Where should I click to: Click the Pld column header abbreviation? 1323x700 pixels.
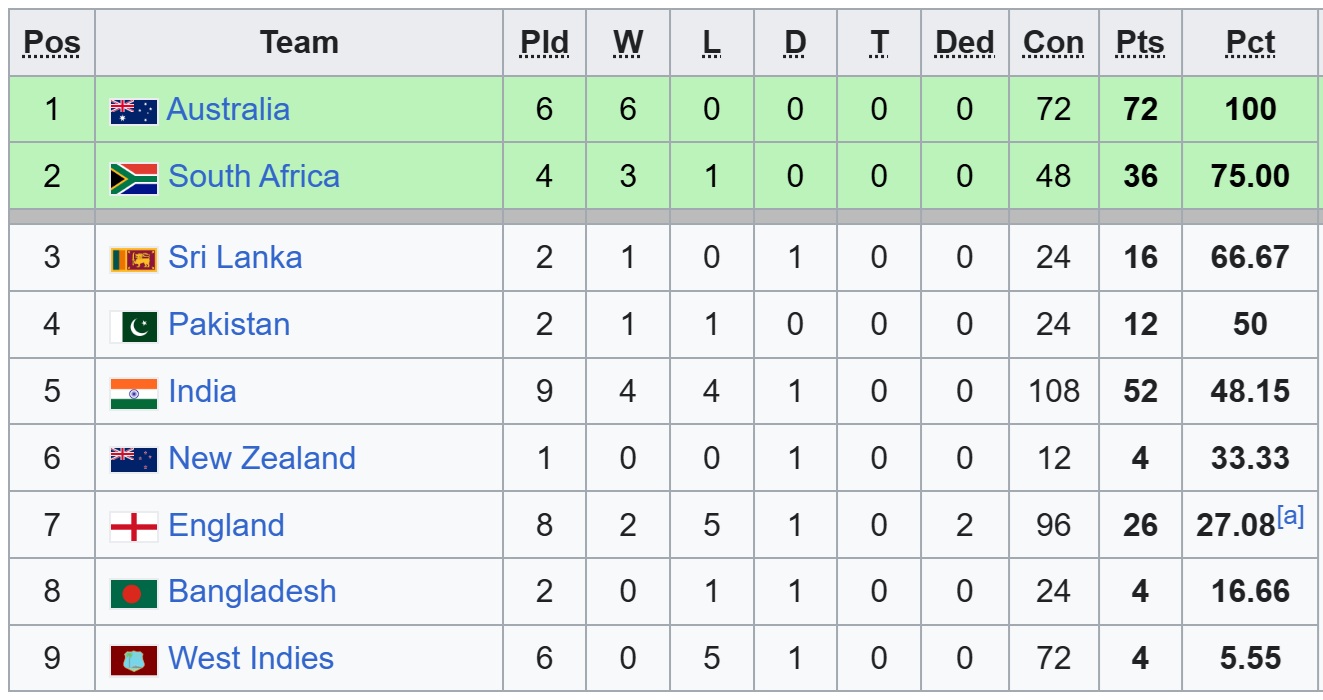[544, 43]
